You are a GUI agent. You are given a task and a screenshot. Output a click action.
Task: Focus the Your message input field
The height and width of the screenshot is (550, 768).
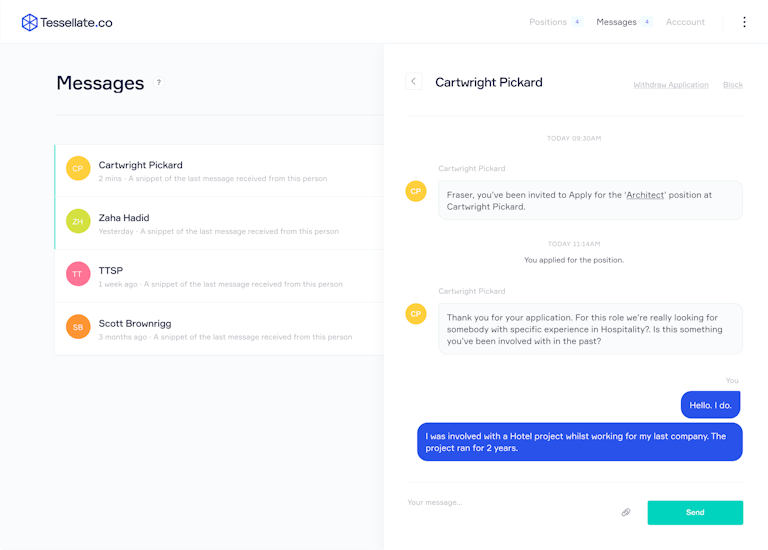[509, 502]
